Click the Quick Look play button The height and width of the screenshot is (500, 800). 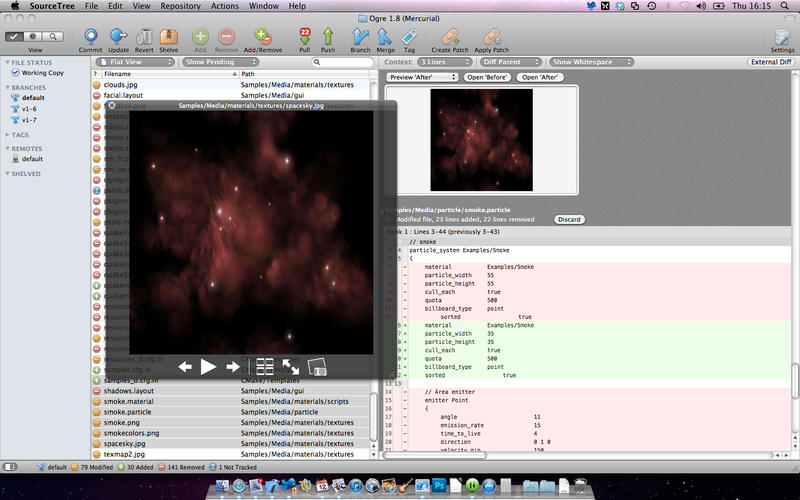(x=208, y=366)
